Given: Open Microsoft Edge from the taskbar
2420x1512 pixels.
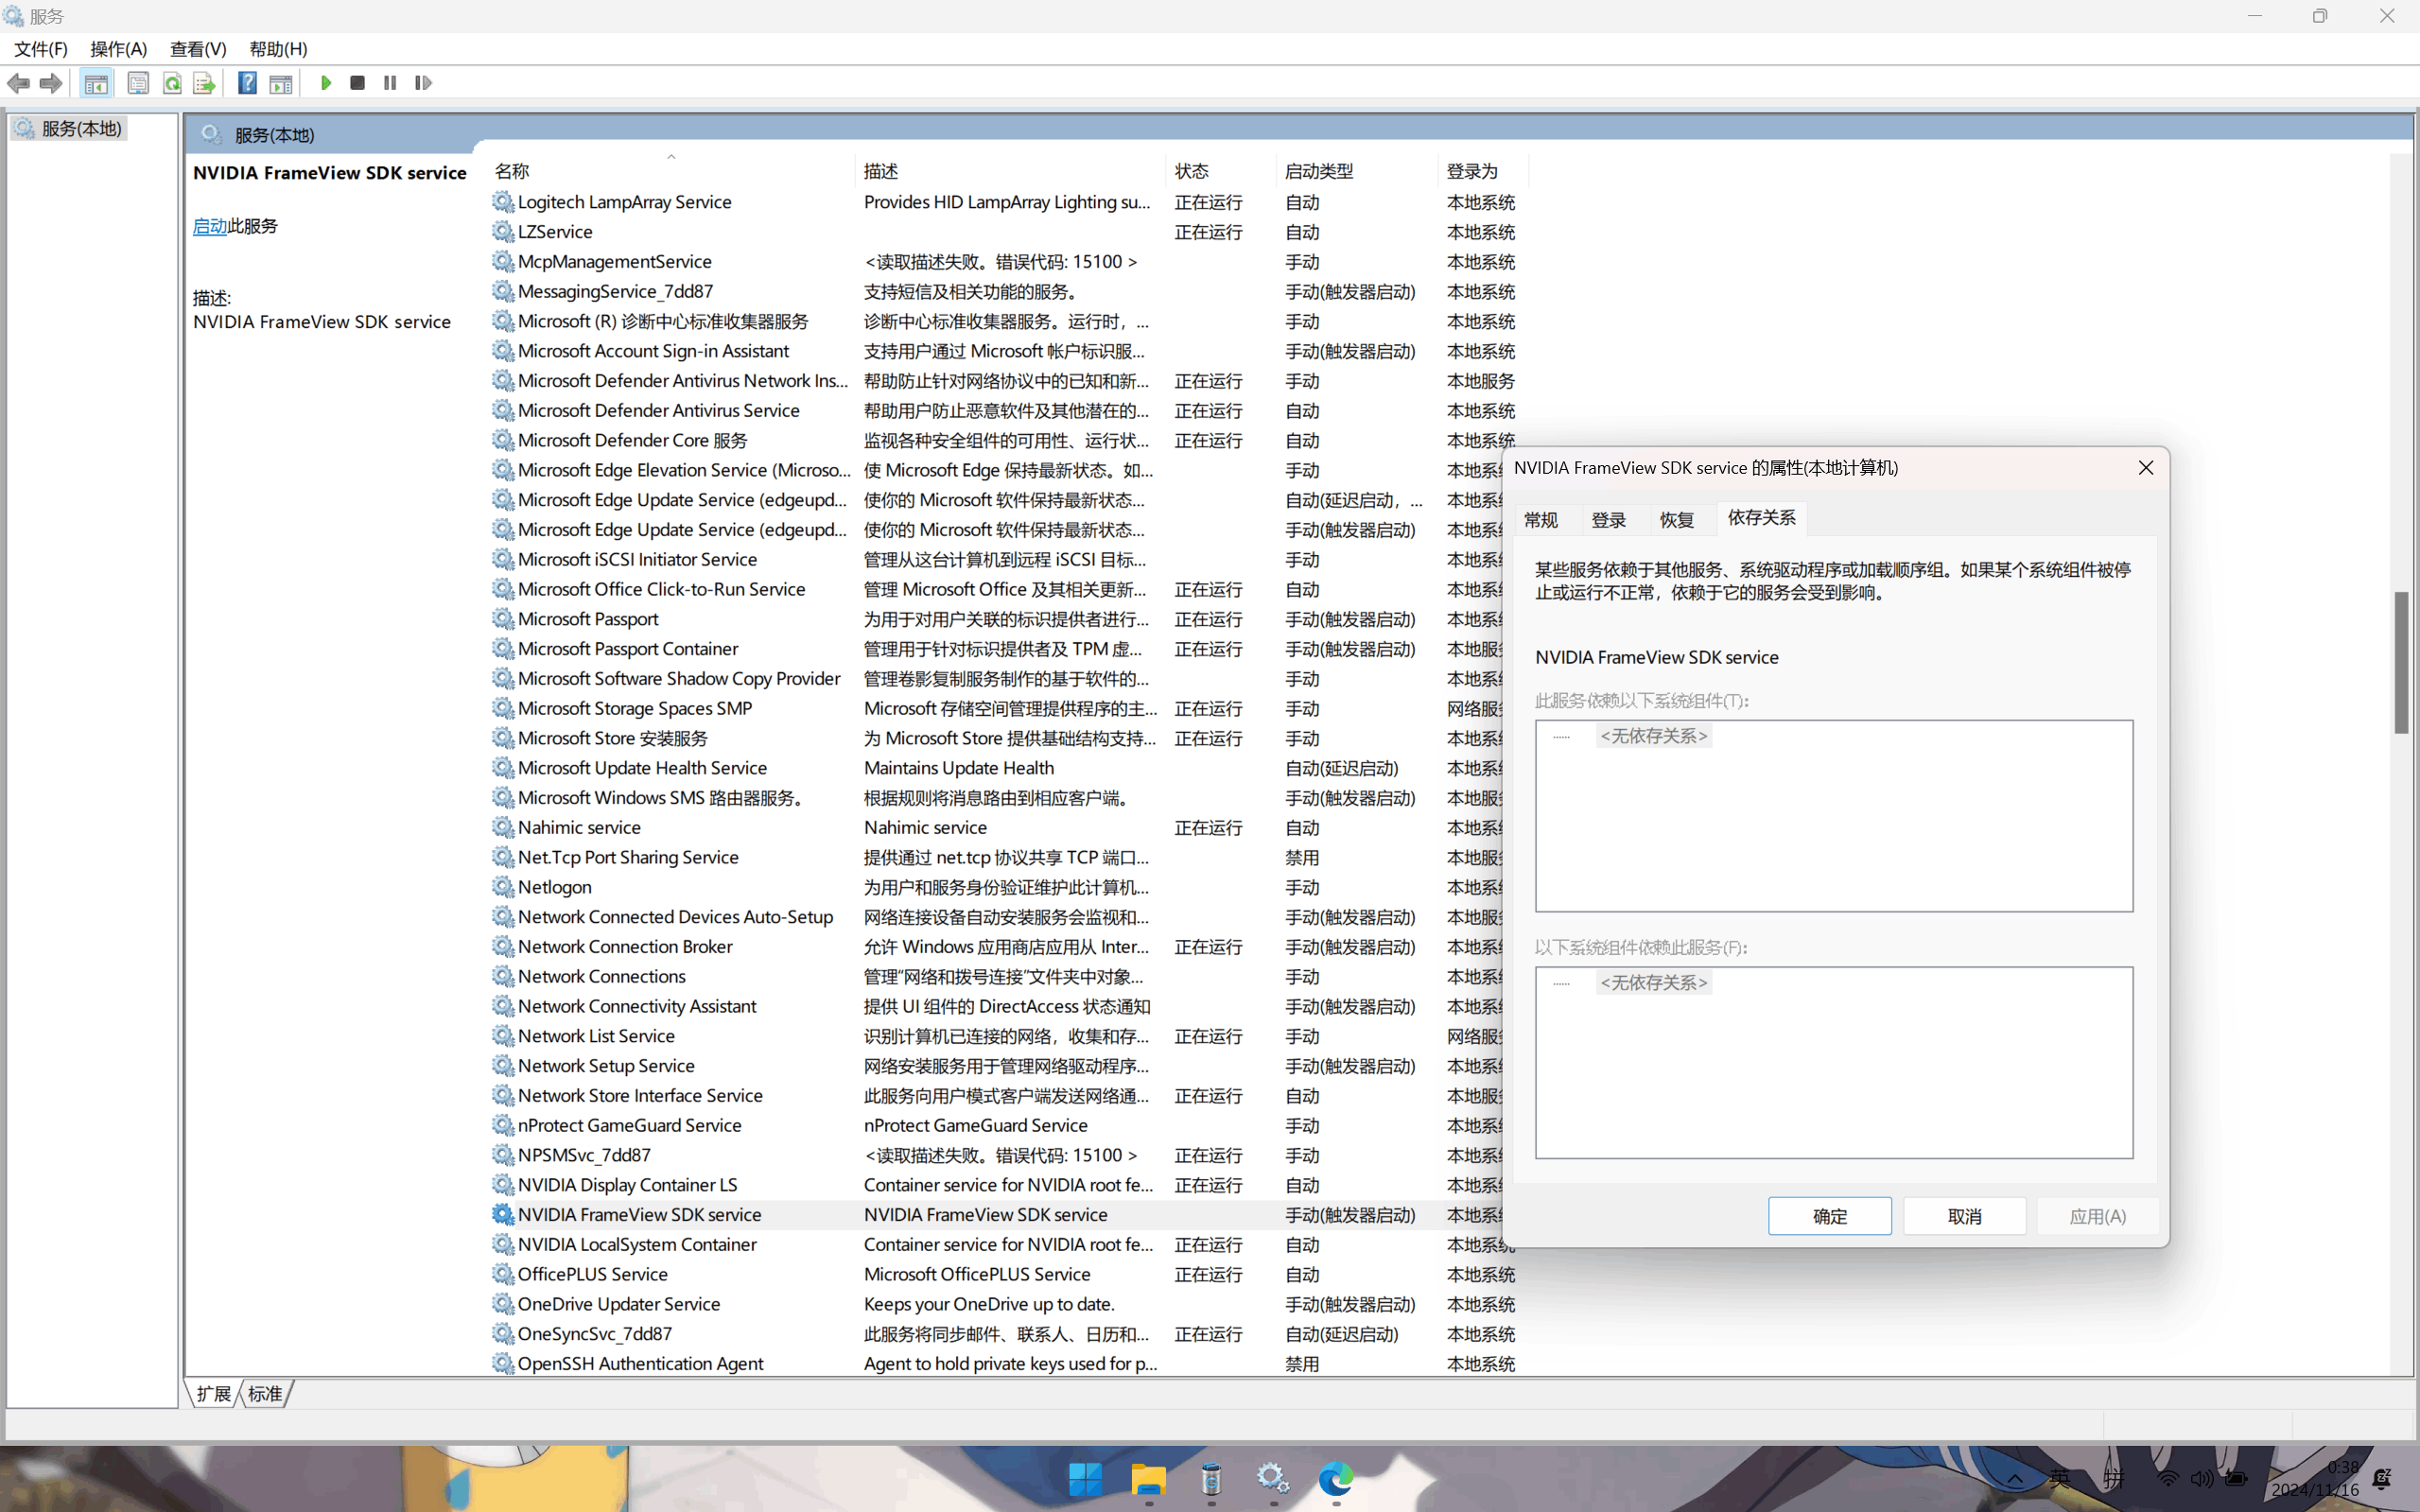Looking at the screenshot, I should pyautogui.click(x=1335, y=1478).
